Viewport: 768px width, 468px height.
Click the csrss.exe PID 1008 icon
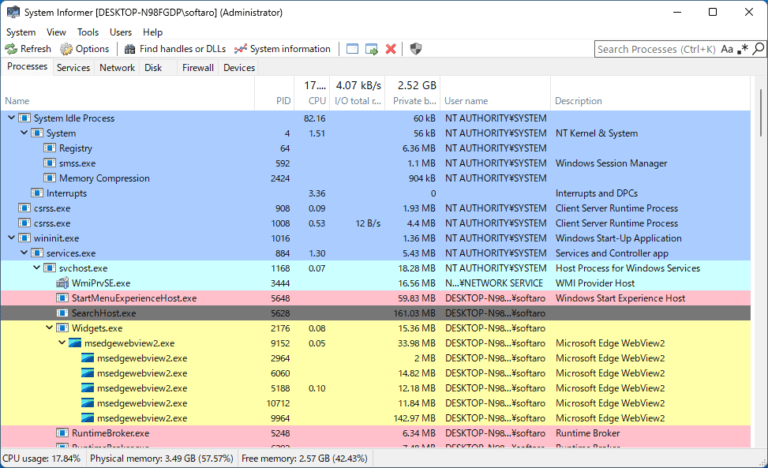tap(24, 223)
